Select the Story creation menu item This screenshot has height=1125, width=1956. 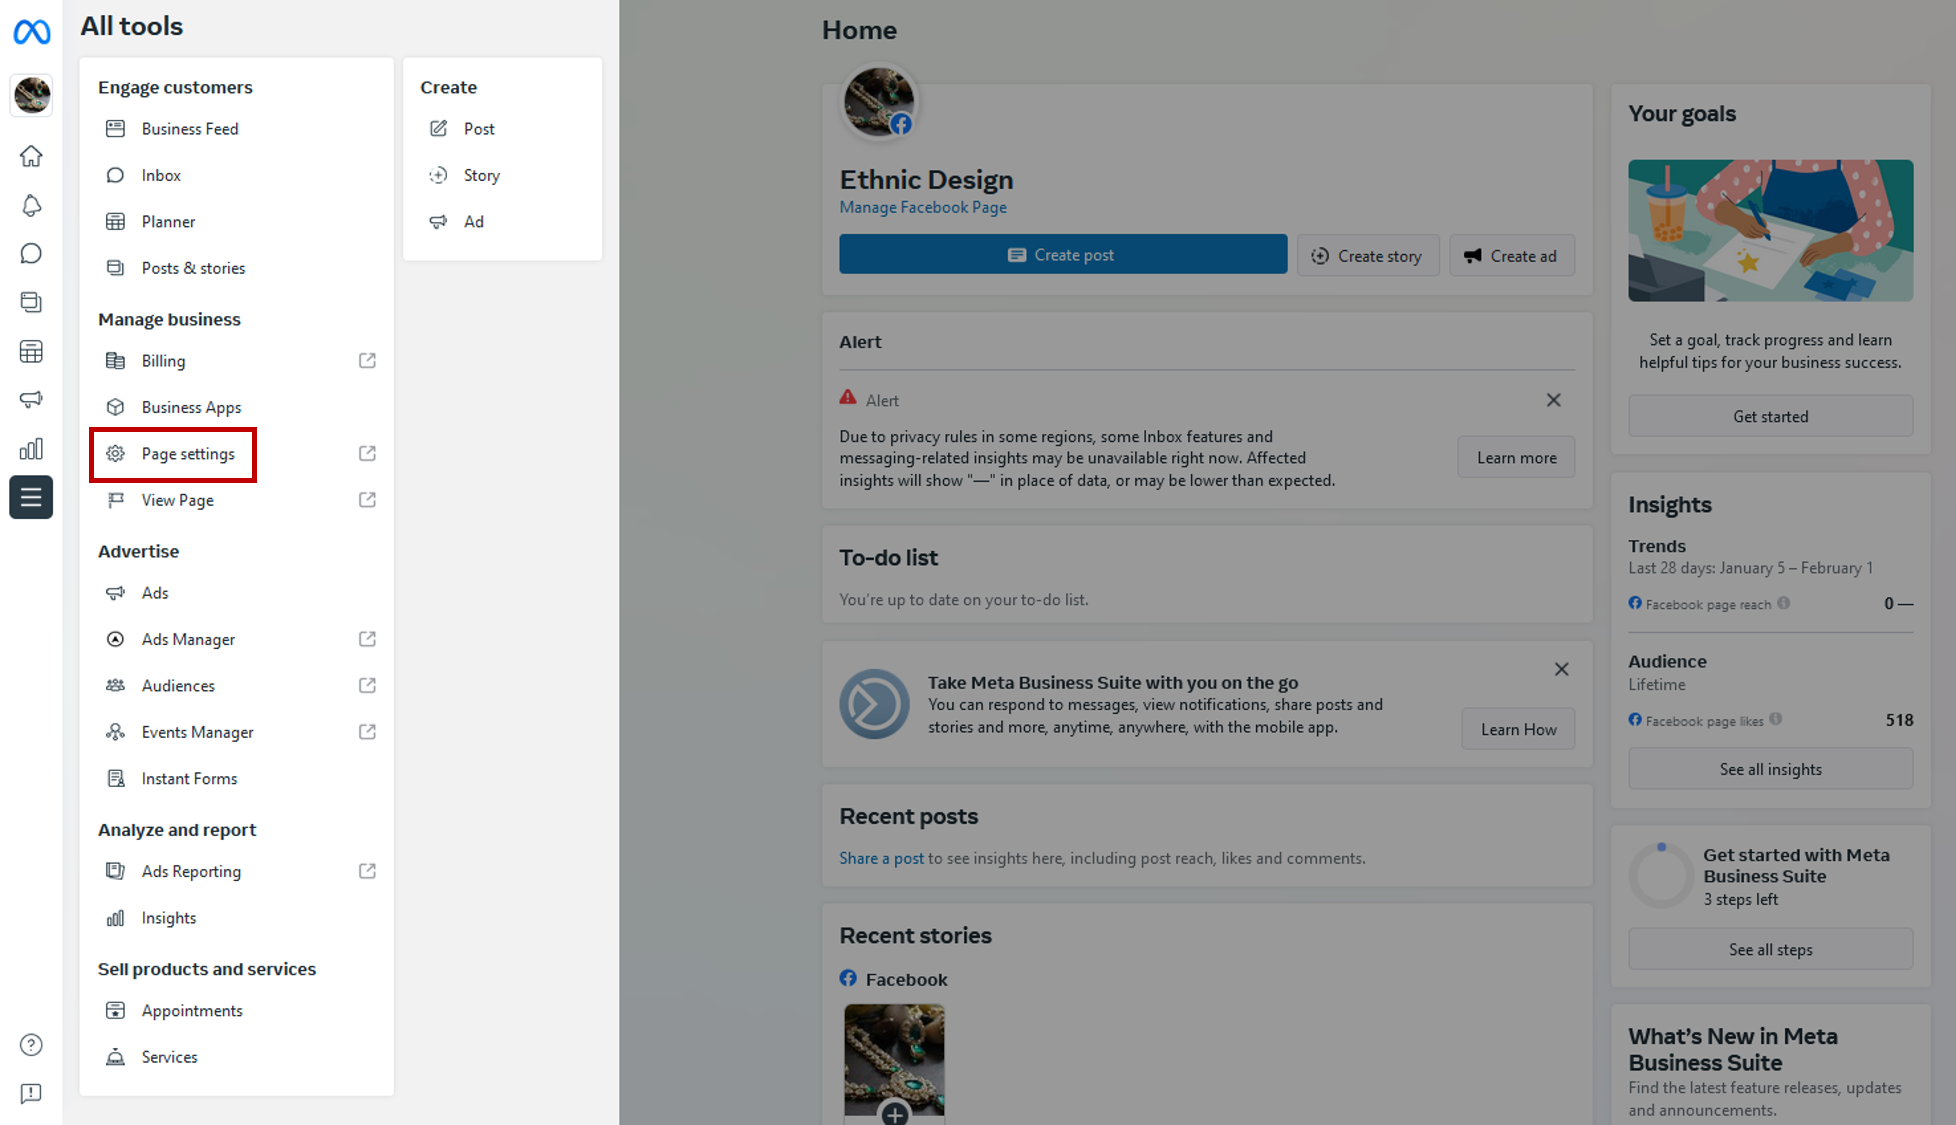click(480, 175)
